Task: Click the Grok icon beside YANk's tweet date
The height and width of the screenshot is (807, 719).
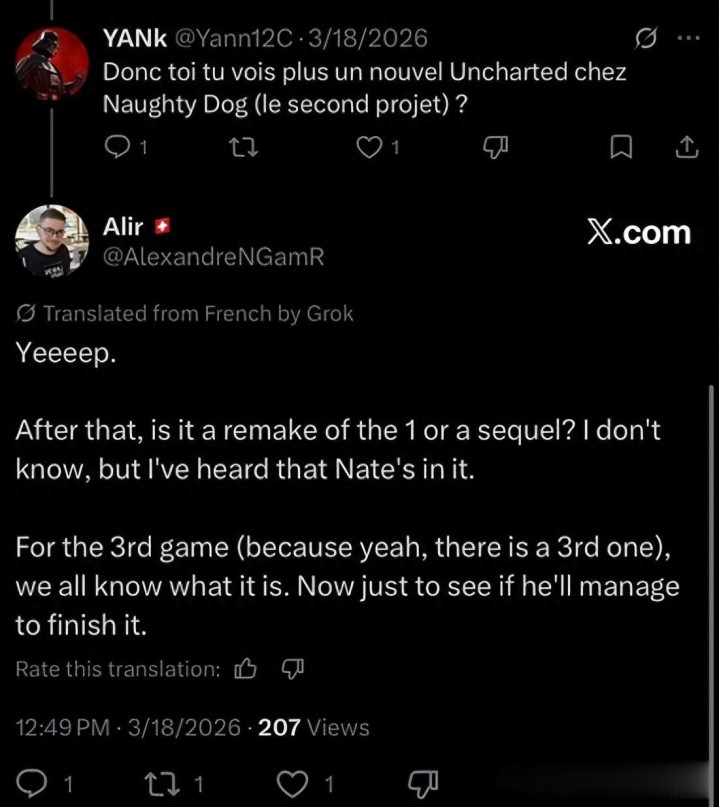Action: coord(647,39)
